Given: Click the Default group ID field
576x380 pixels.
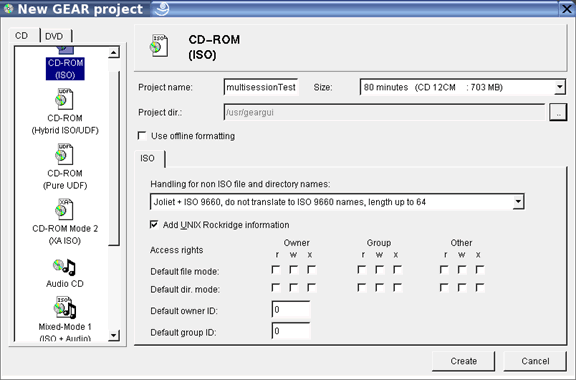Looking at the screenshot, I should (291, 331).
